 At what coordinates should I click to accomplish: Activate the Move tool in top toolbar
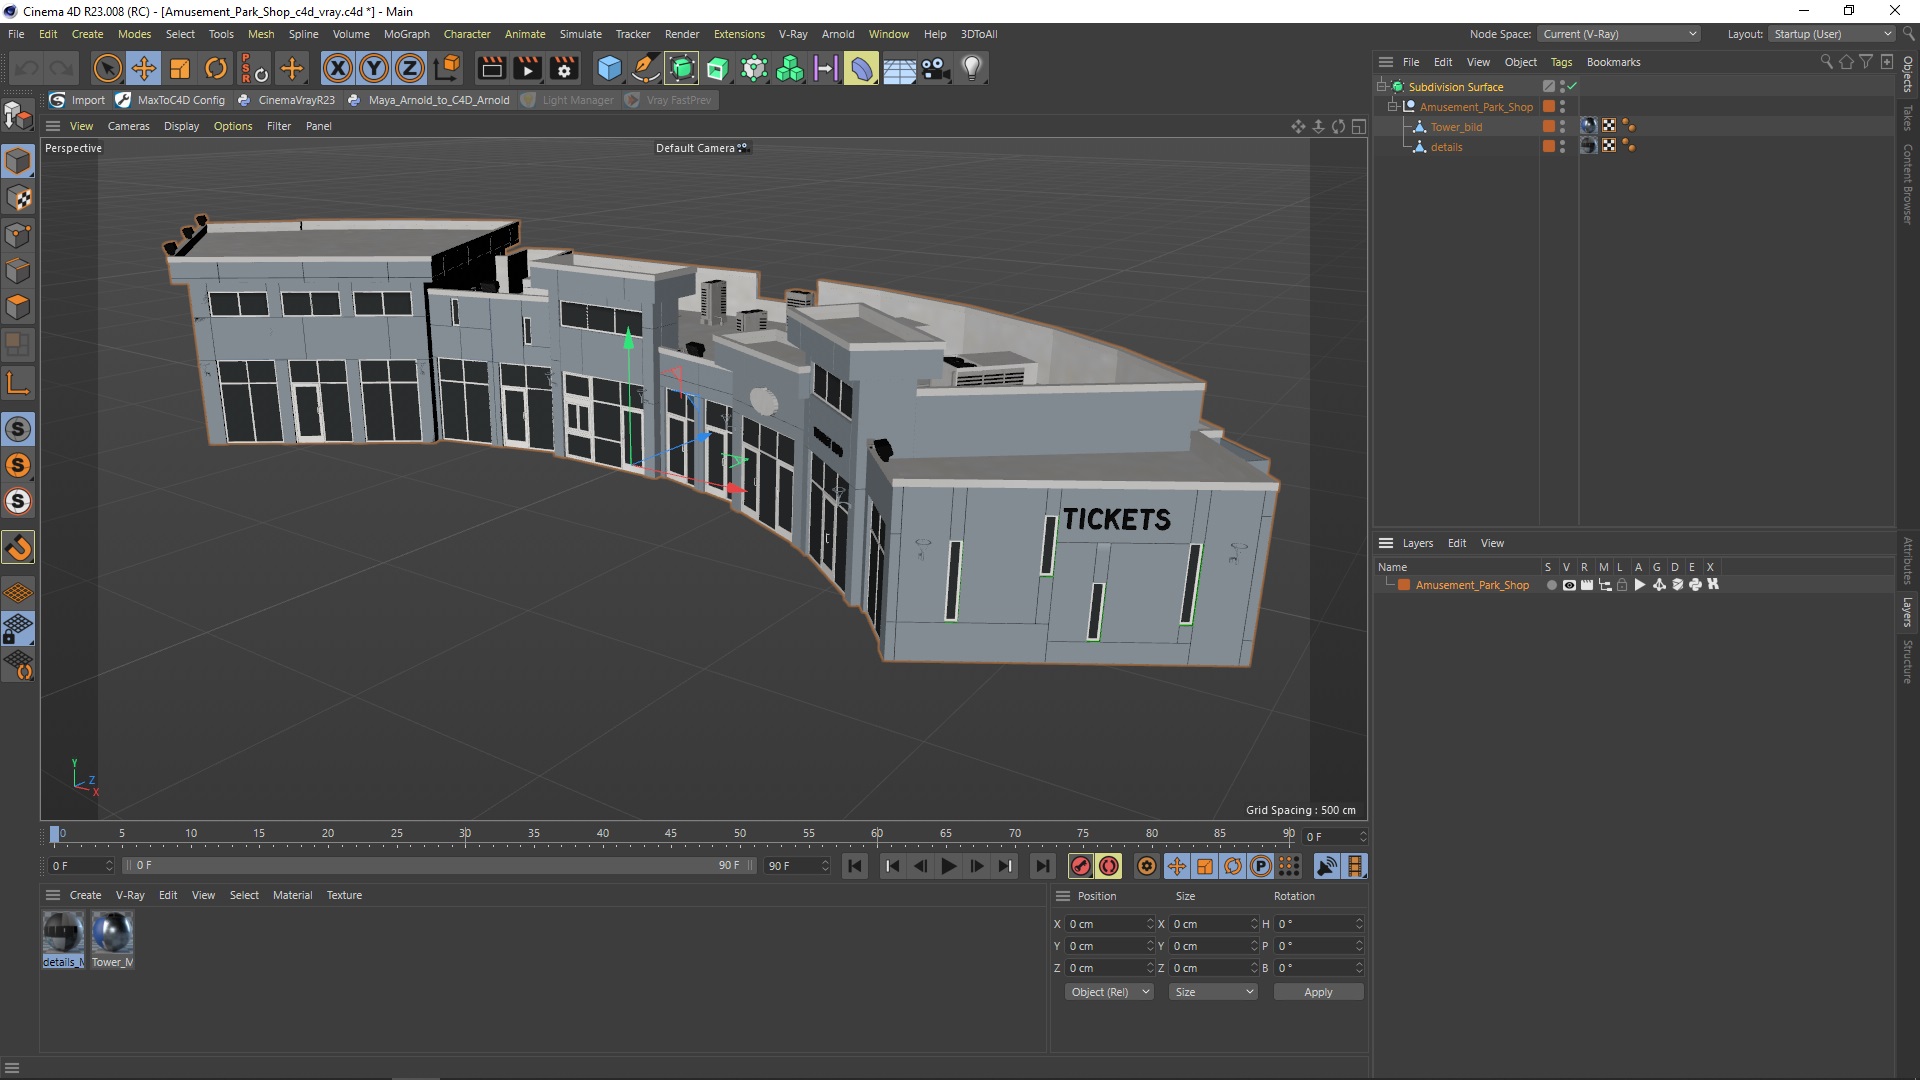tap(144, 68)
